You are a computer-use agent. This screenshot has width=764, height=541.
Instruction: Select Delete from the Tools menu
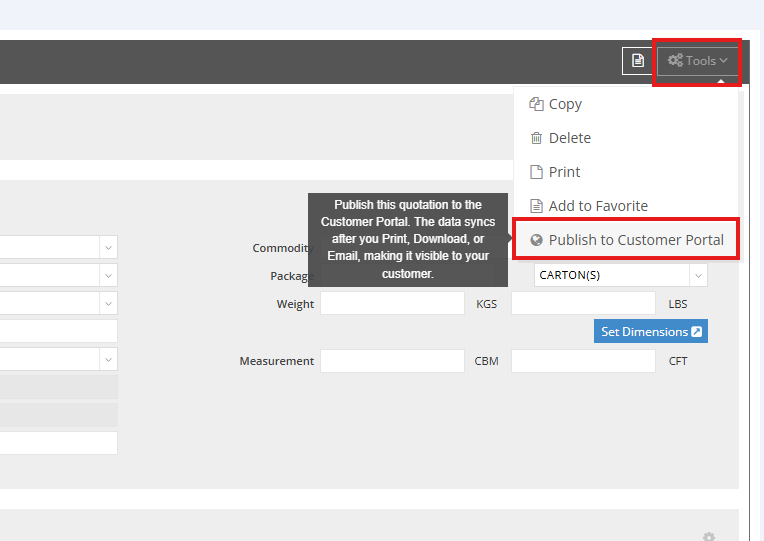[569, 138]
